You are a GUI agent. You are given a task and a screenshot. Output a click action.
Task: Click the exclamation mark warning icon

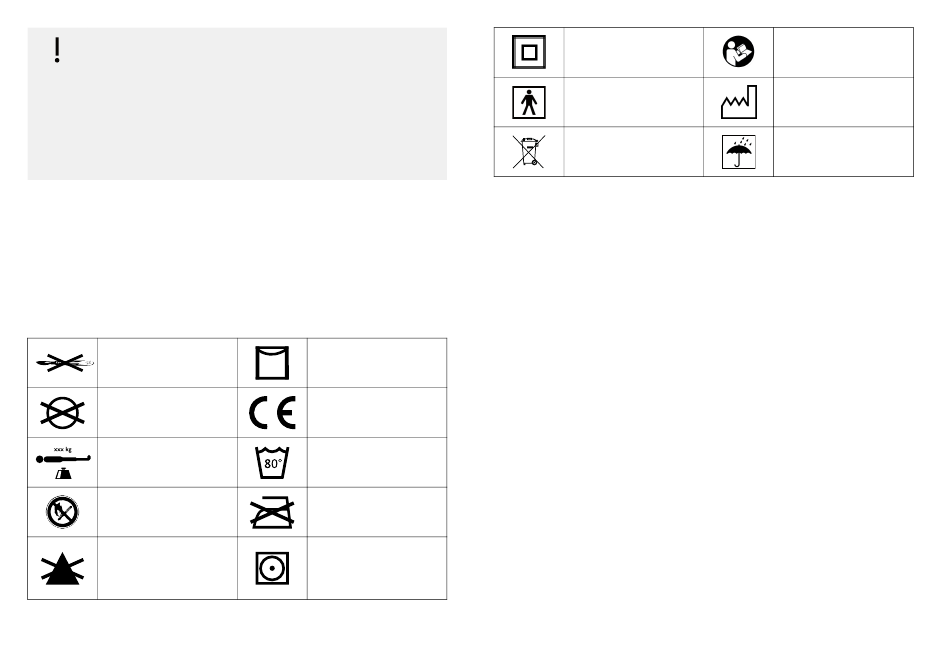pos(57,50)
